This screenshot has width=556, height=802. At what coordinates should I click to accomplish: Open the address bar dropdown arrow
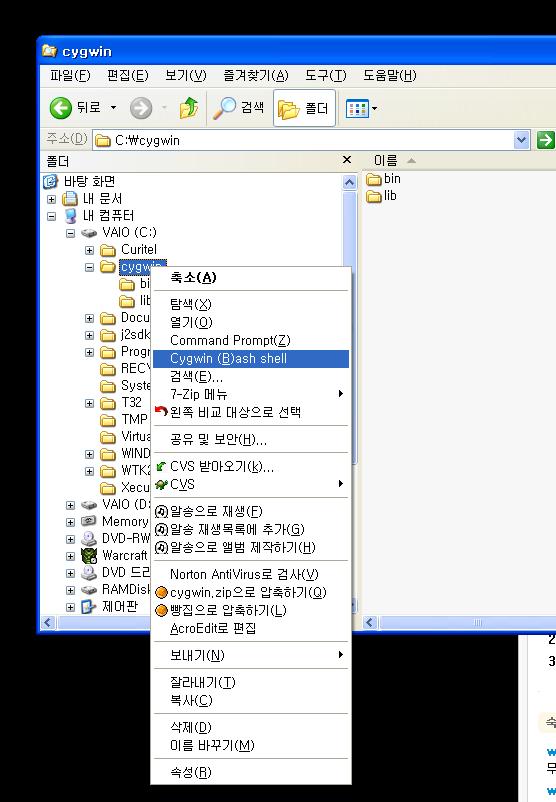point(521,140)
